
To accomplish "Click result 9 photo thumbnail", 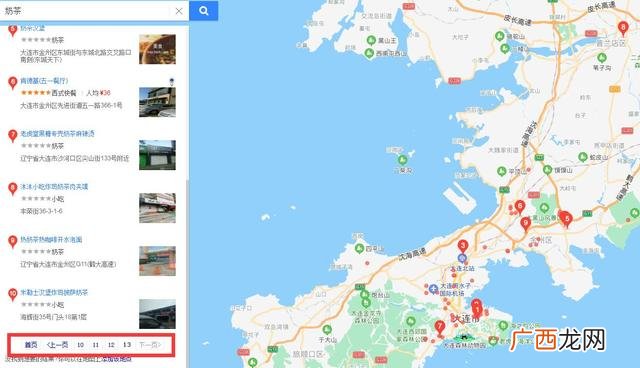I will click(x=157, y=261).
